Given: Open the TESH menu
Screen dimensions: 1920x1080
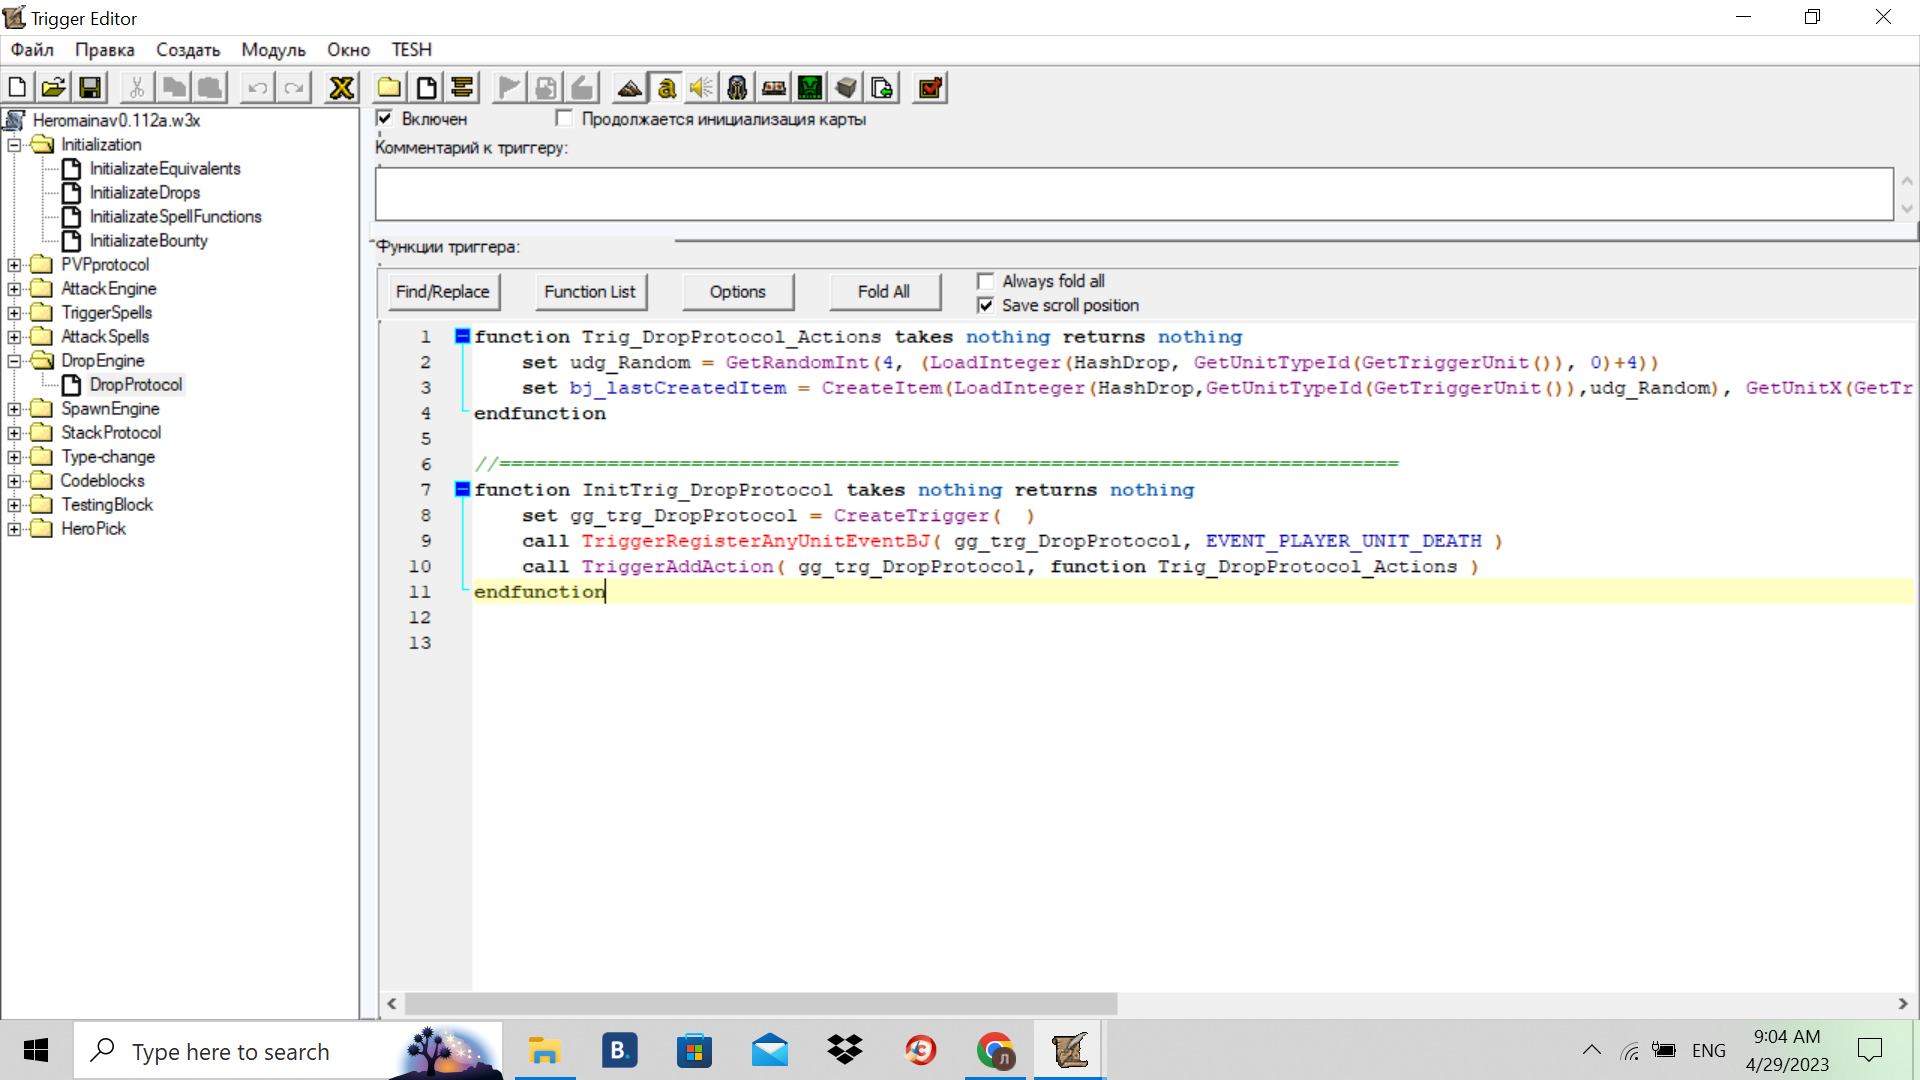Looking at the screenshot, I should click(x=411, y=50).
